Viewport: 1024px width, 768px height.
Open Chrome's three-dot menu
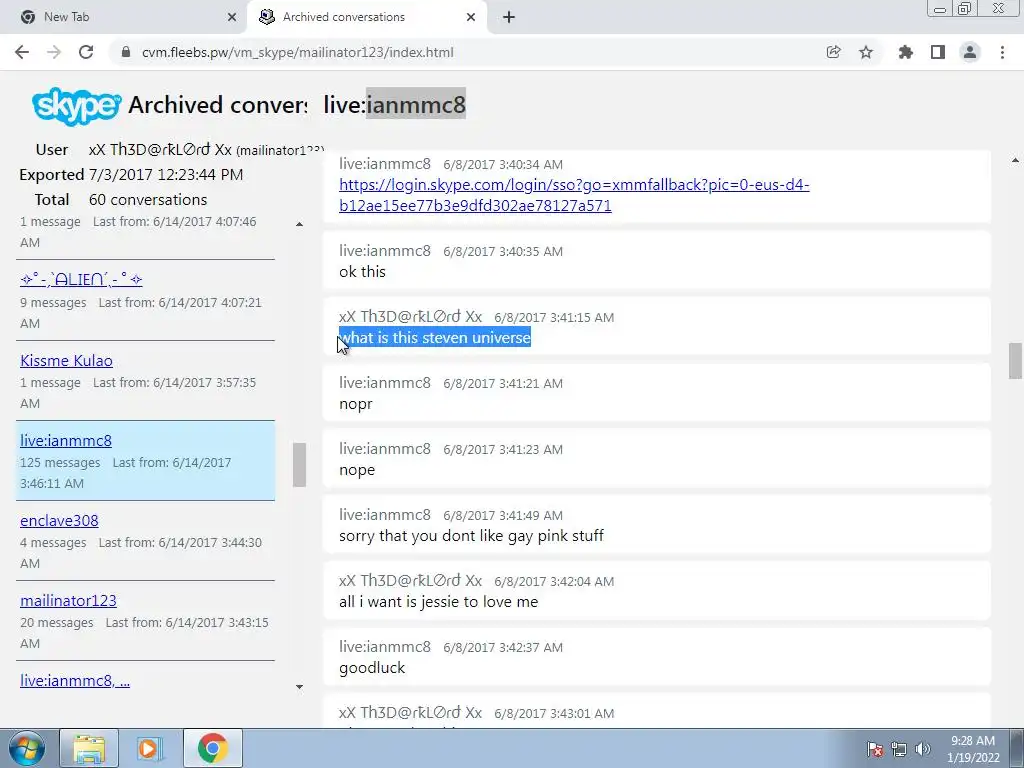tap(1002, 52)
